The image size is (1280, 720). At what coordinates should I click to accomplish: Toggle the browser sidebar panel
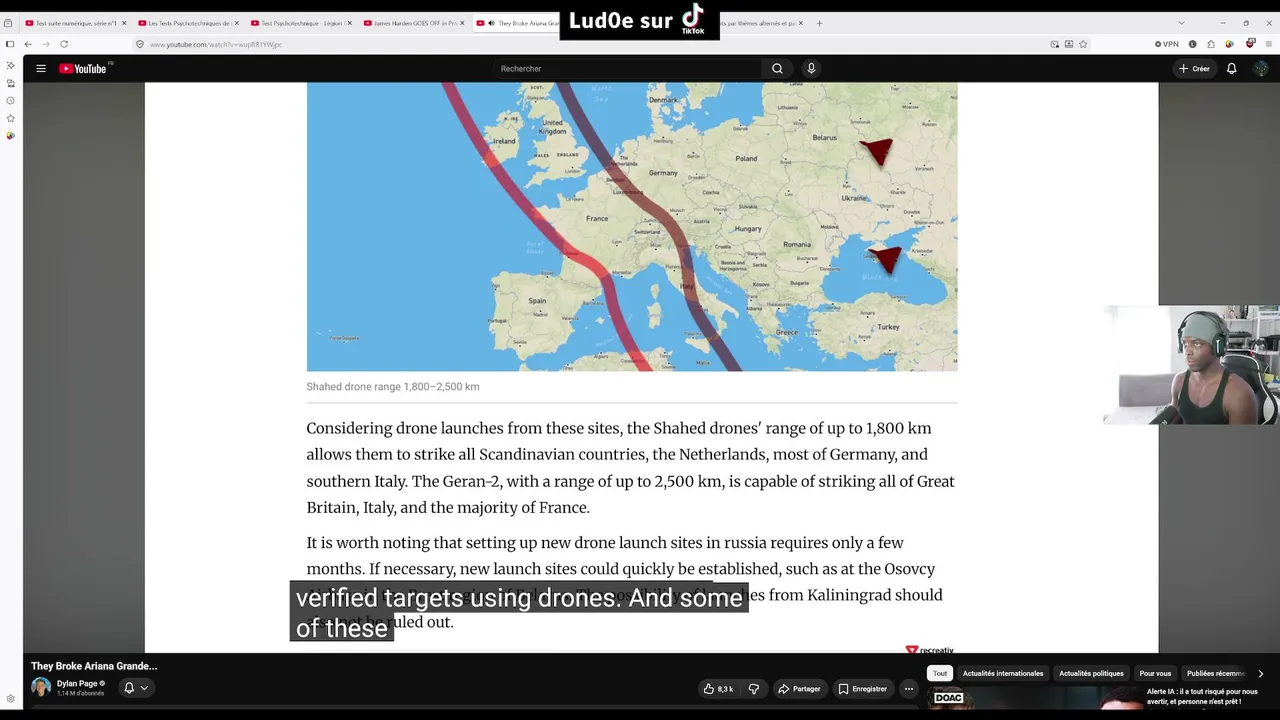pyautogui.click(x=10, y=44)
